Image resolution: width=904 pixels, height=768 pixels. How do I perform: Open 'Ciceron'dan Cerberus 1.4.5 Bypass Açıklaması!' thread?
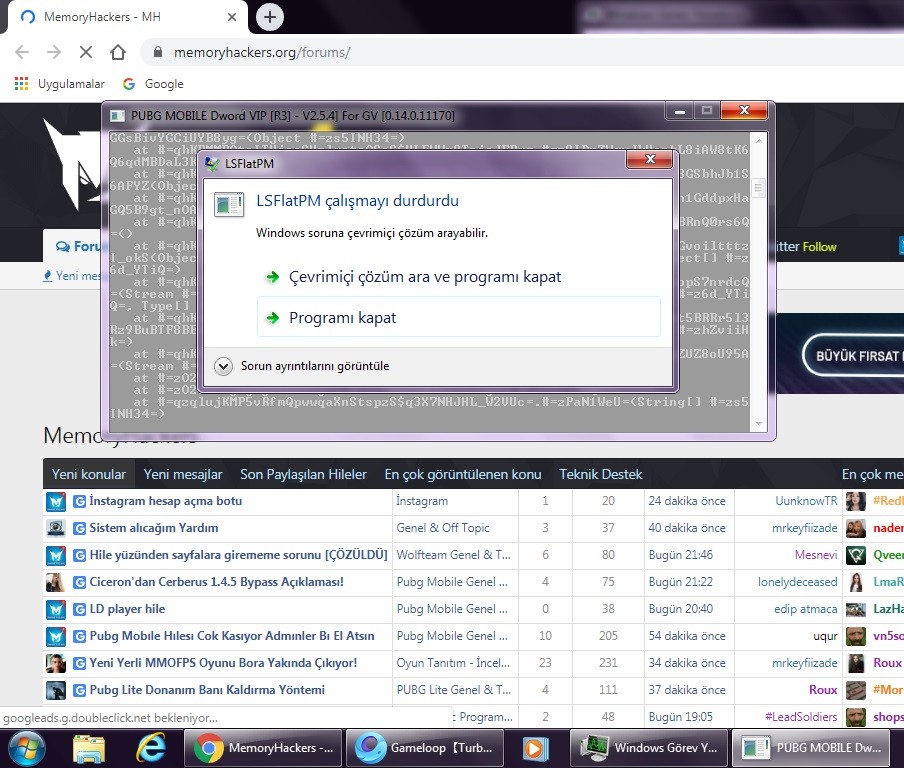217,582
